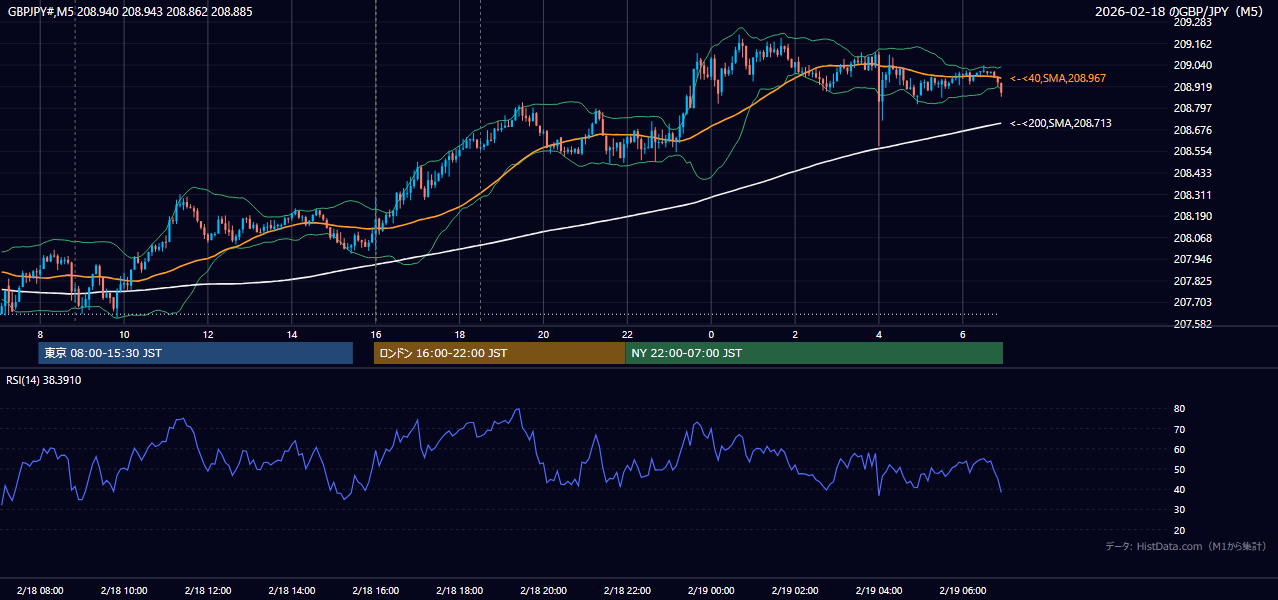
Task: Click hour label 0 under price chart
Action: coord(712,333)
